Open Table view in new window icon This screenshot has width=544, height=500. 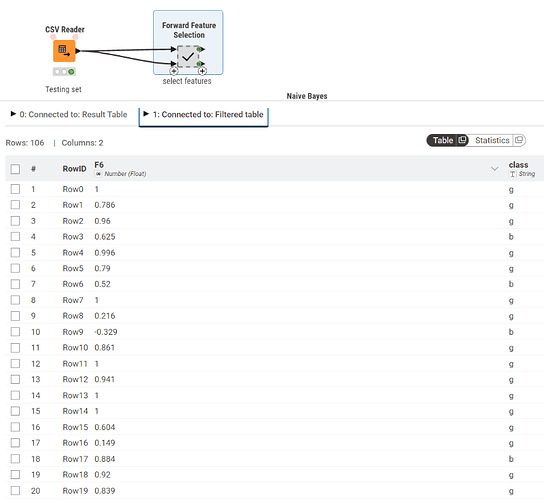[x=462, y=140]
